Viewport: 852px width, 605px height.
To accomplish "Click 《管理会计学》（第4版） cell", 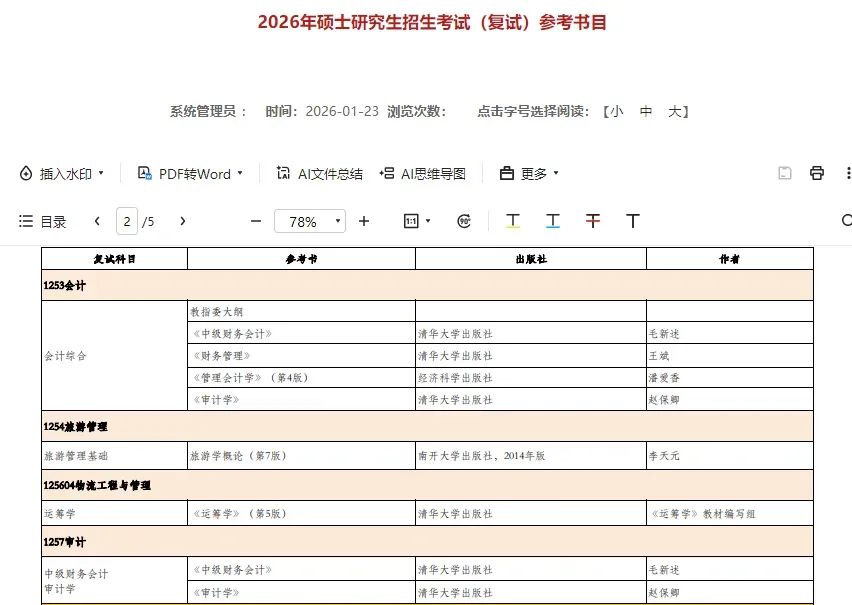I will click(x=302, y=377).
